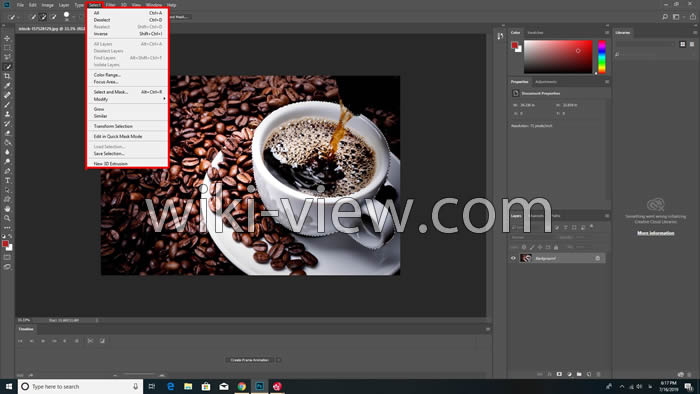This screenshot has width=700, height=394.
Task: Choose Save Selection menu item
Action: [127, 153]
